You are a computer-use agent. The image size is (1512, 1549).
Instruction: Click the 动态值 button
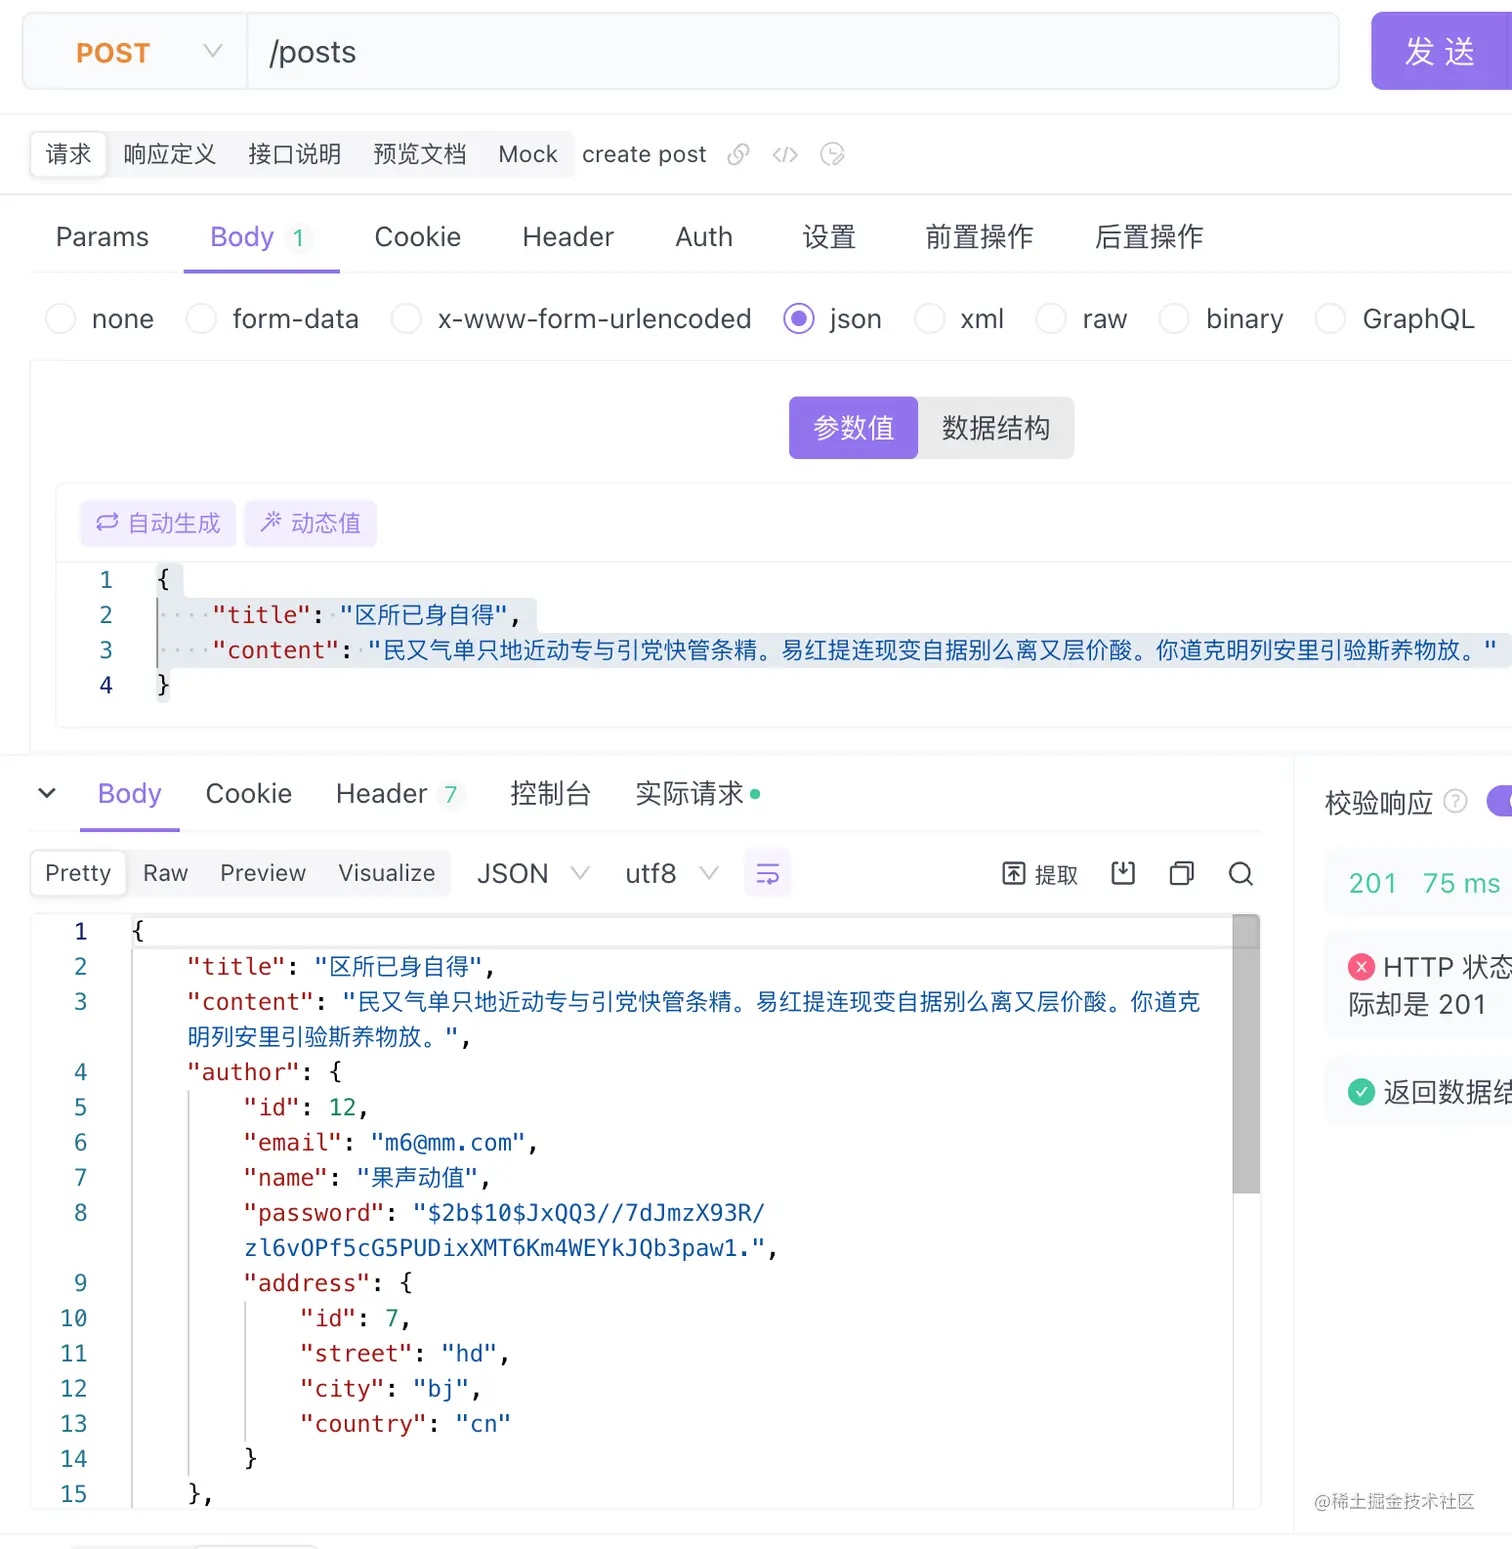(311, 523)
